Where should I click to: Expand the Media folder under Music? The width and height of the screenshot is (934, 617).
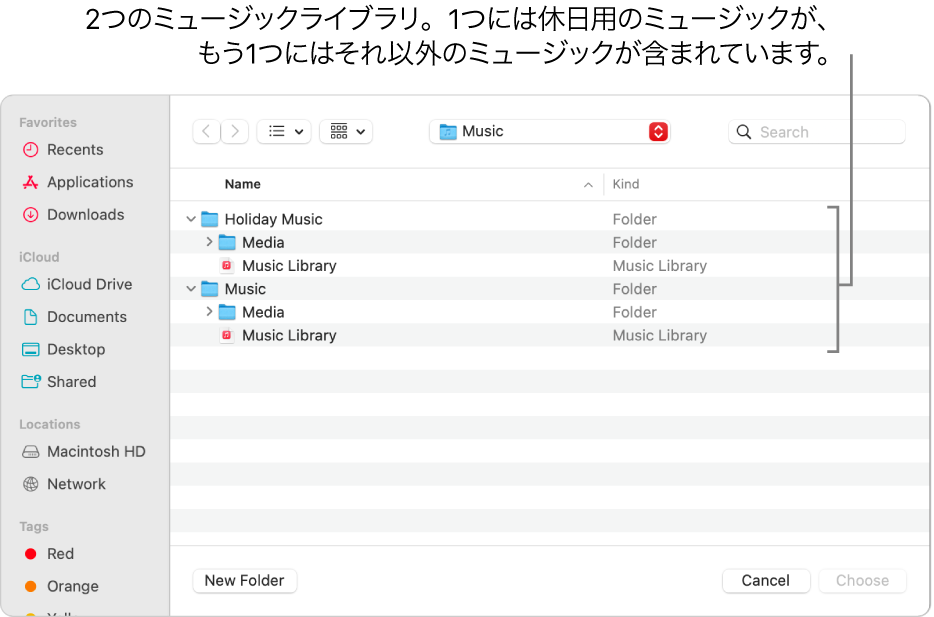pyautogui.click(x=209, y=311)
